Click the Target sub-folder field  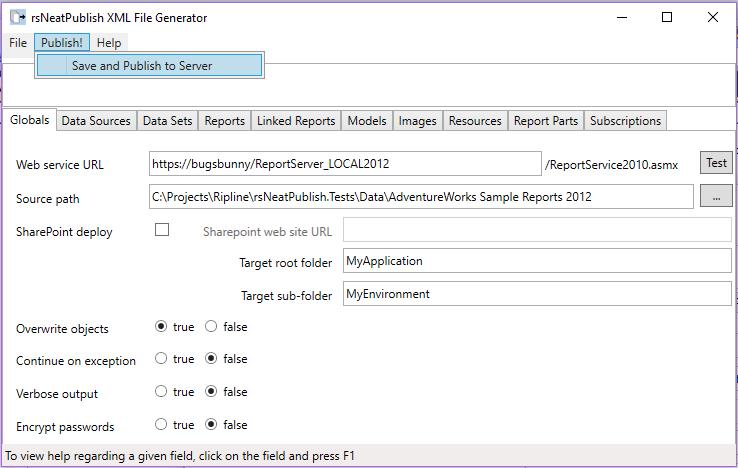[x=537, y=294]
